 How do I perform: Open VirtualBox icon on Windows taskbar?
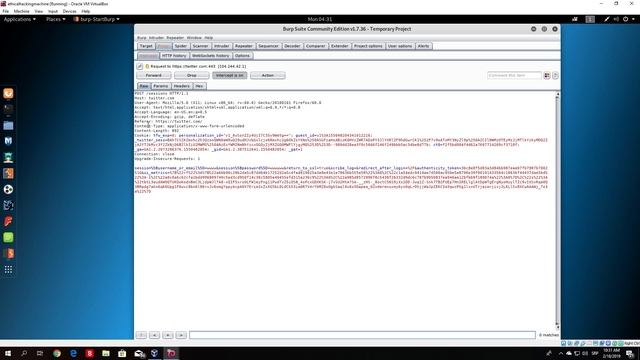tap(155, 353)
